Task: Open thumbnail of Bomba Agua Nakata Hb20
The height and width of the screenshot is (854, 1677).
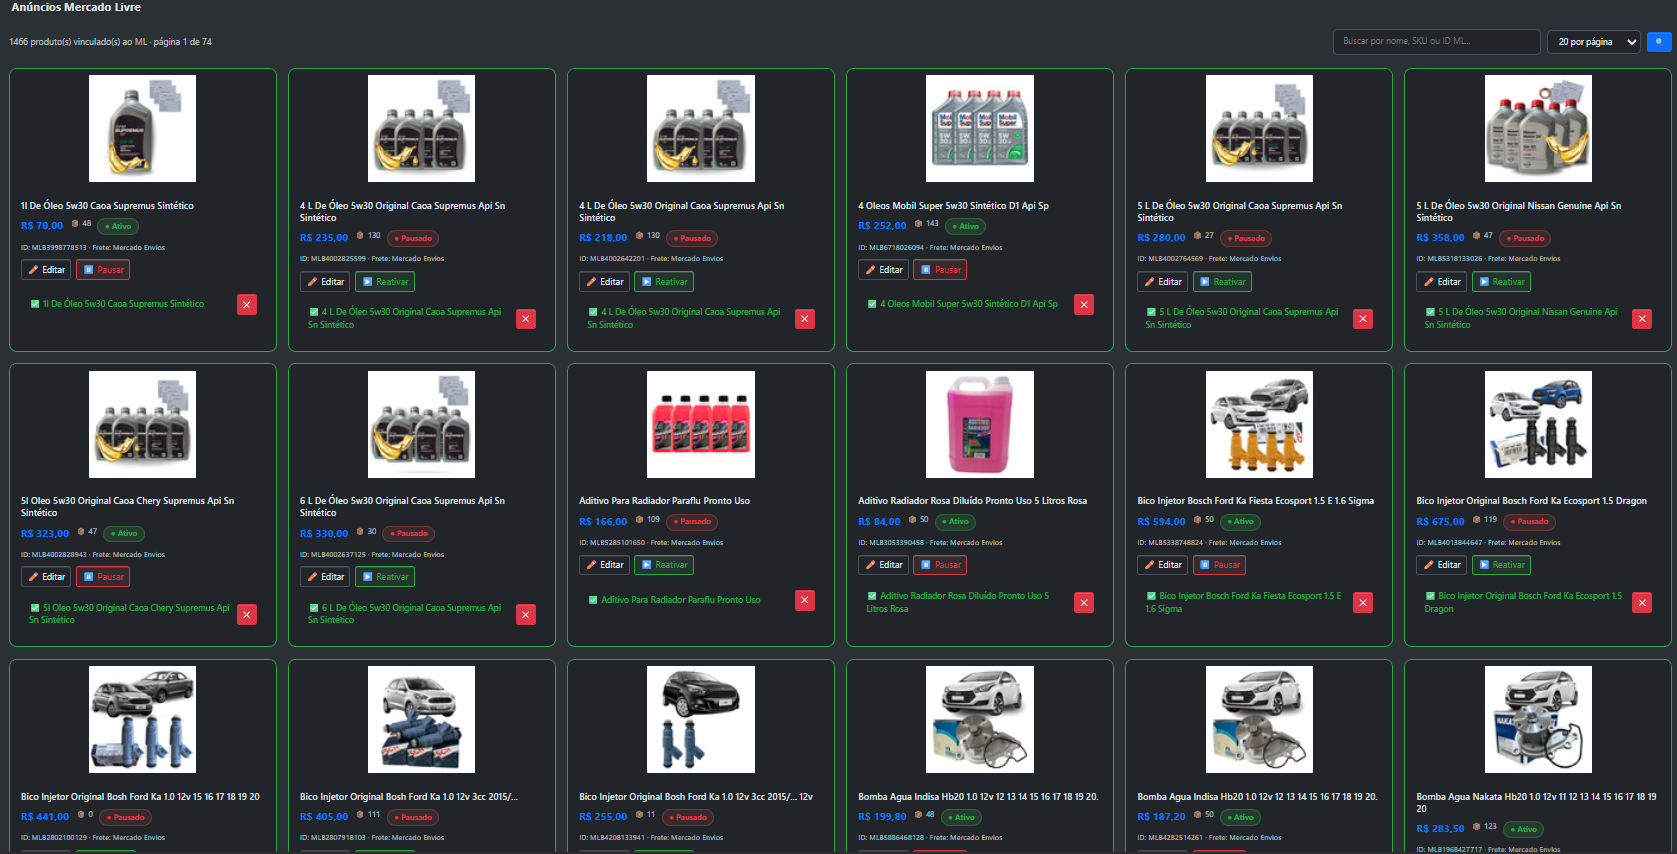Action: pos(1538,720)
